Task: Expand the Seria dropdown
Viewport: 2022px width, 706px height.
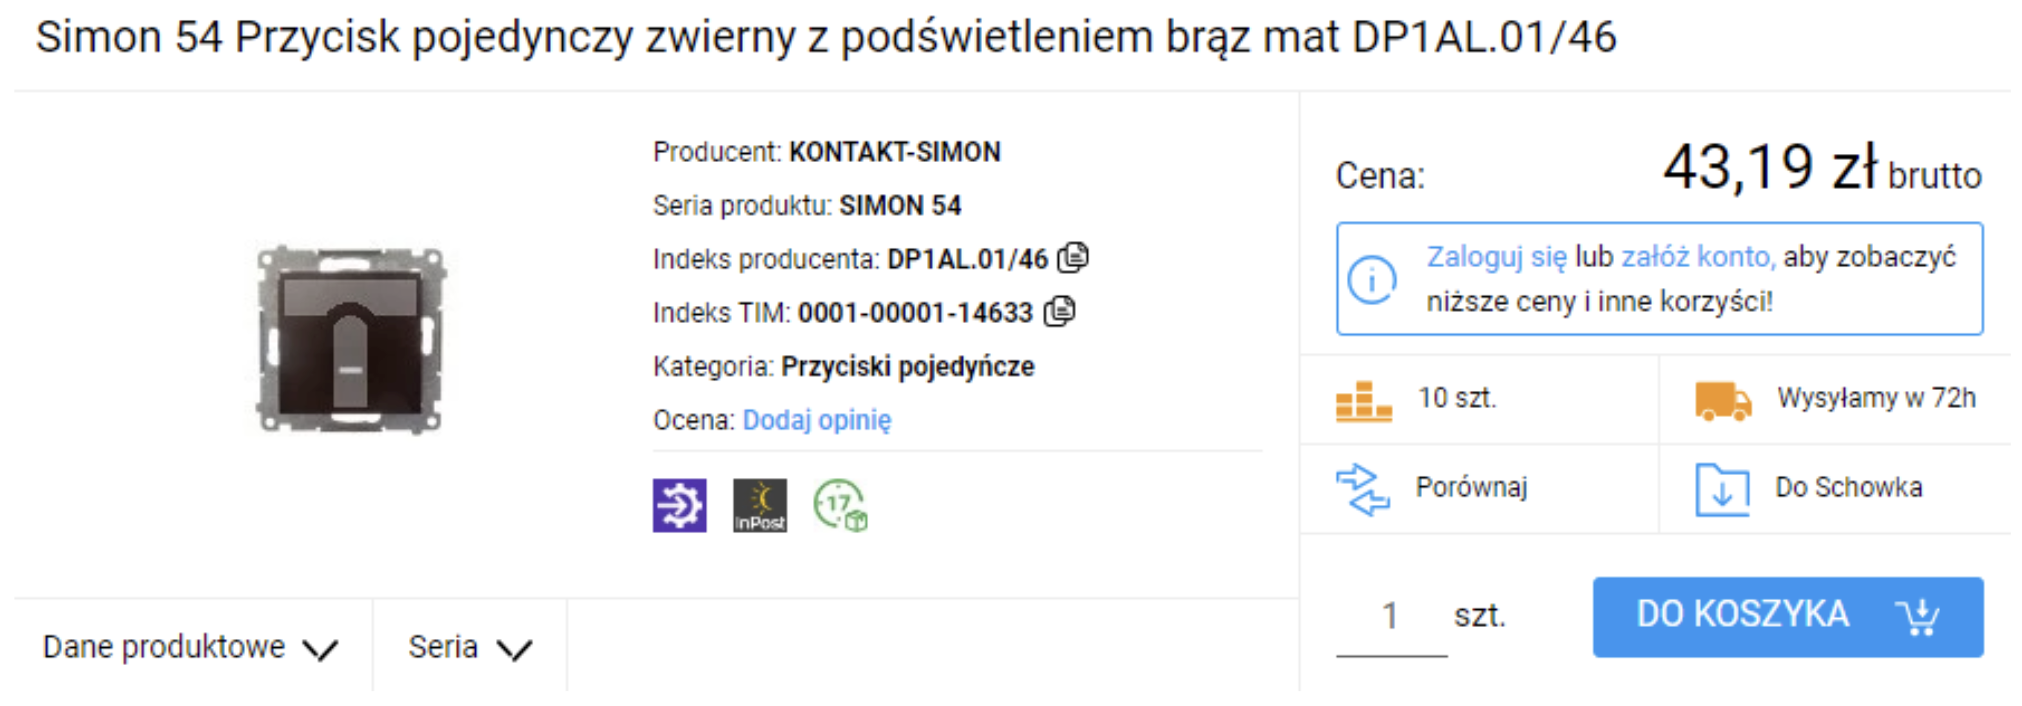Action: (x=469, y=648)
